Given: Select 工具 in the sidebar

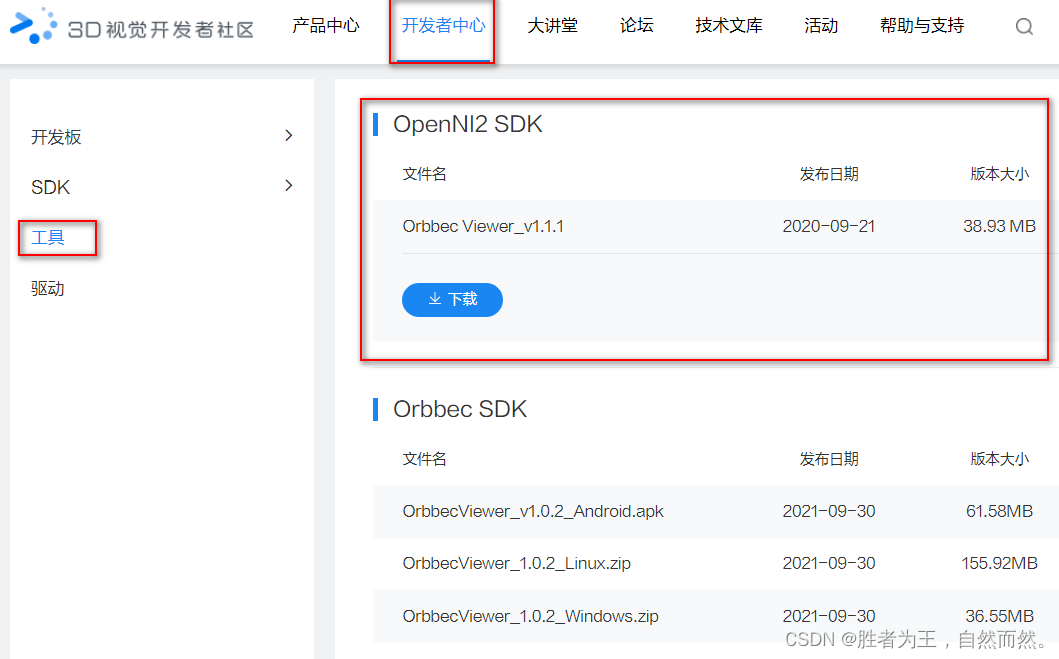Looking at the screenshot, I should point(48,238).
